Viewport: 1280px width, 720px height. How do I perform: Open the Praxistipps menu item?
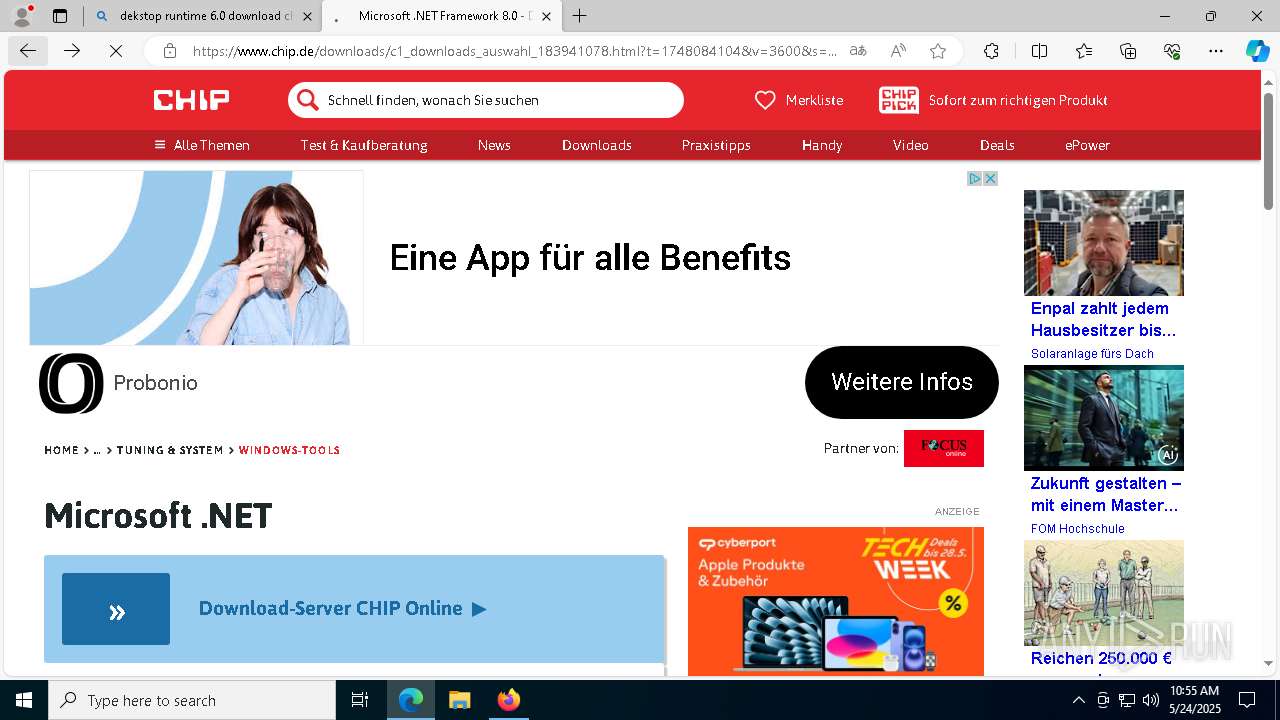pos(716,145)
